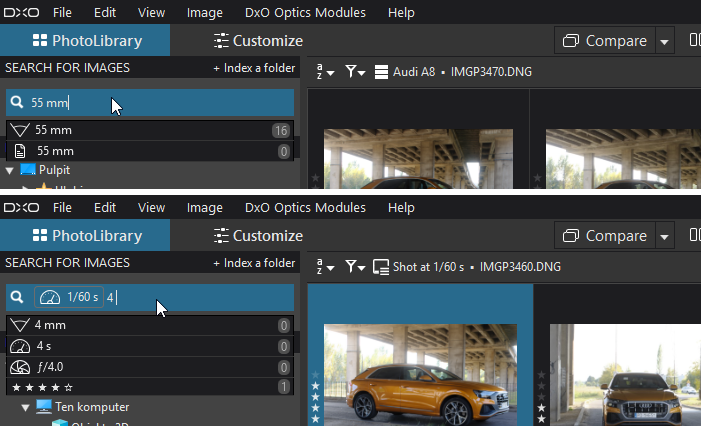Viewport: 701px width, 426px height.
Task: Toggle side-by-side view icon in bottom window
Action: point(695,235)
